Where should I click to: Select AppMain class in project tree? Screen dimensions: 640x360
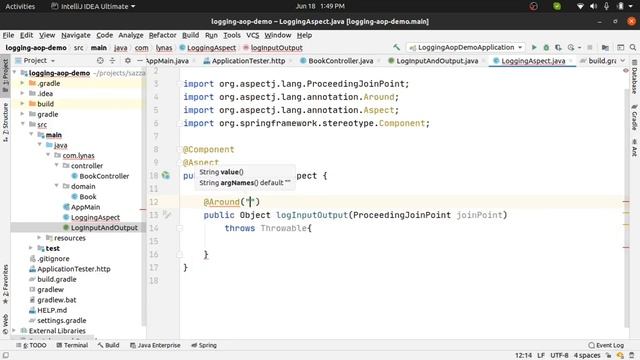click(x=85, y=207)
